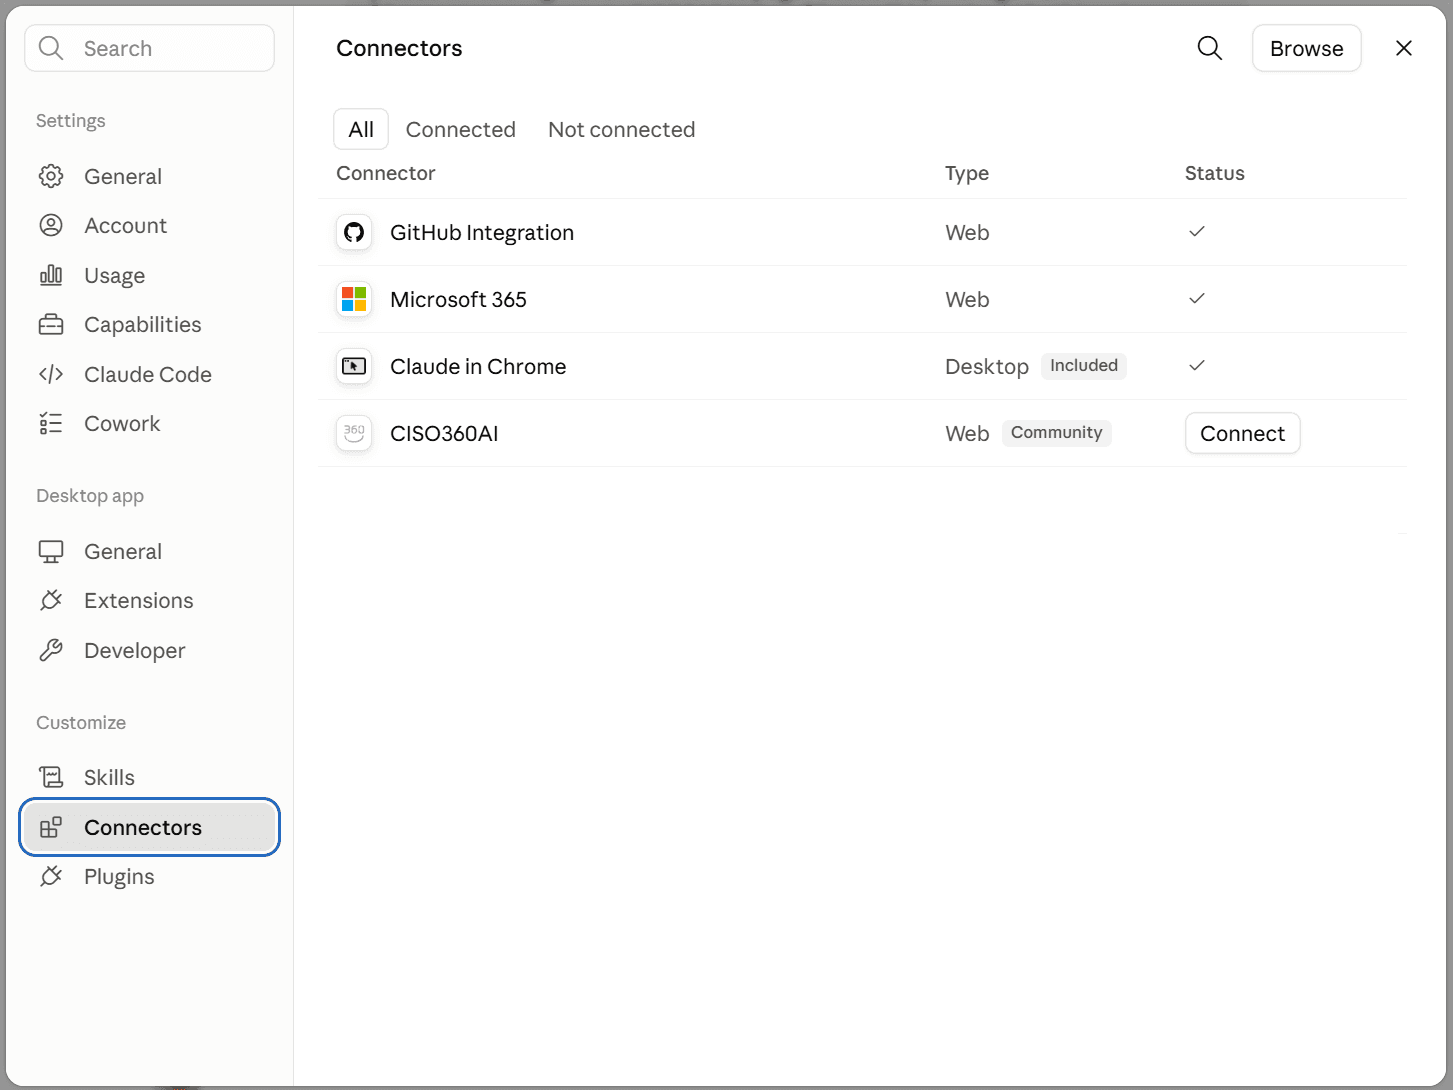Image resolution: width=1453 pixels, height=1090 pixels.
Task: Open the CISO360AI connector row
Action: click(863, 433)
